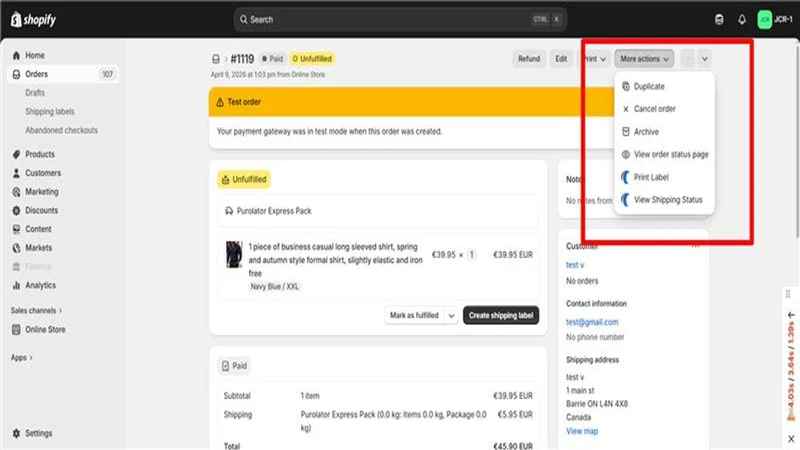The image size is (800, 450).
Task: Open Drafts under Orders
Action: pyautogui.click(x=35, y=93)
